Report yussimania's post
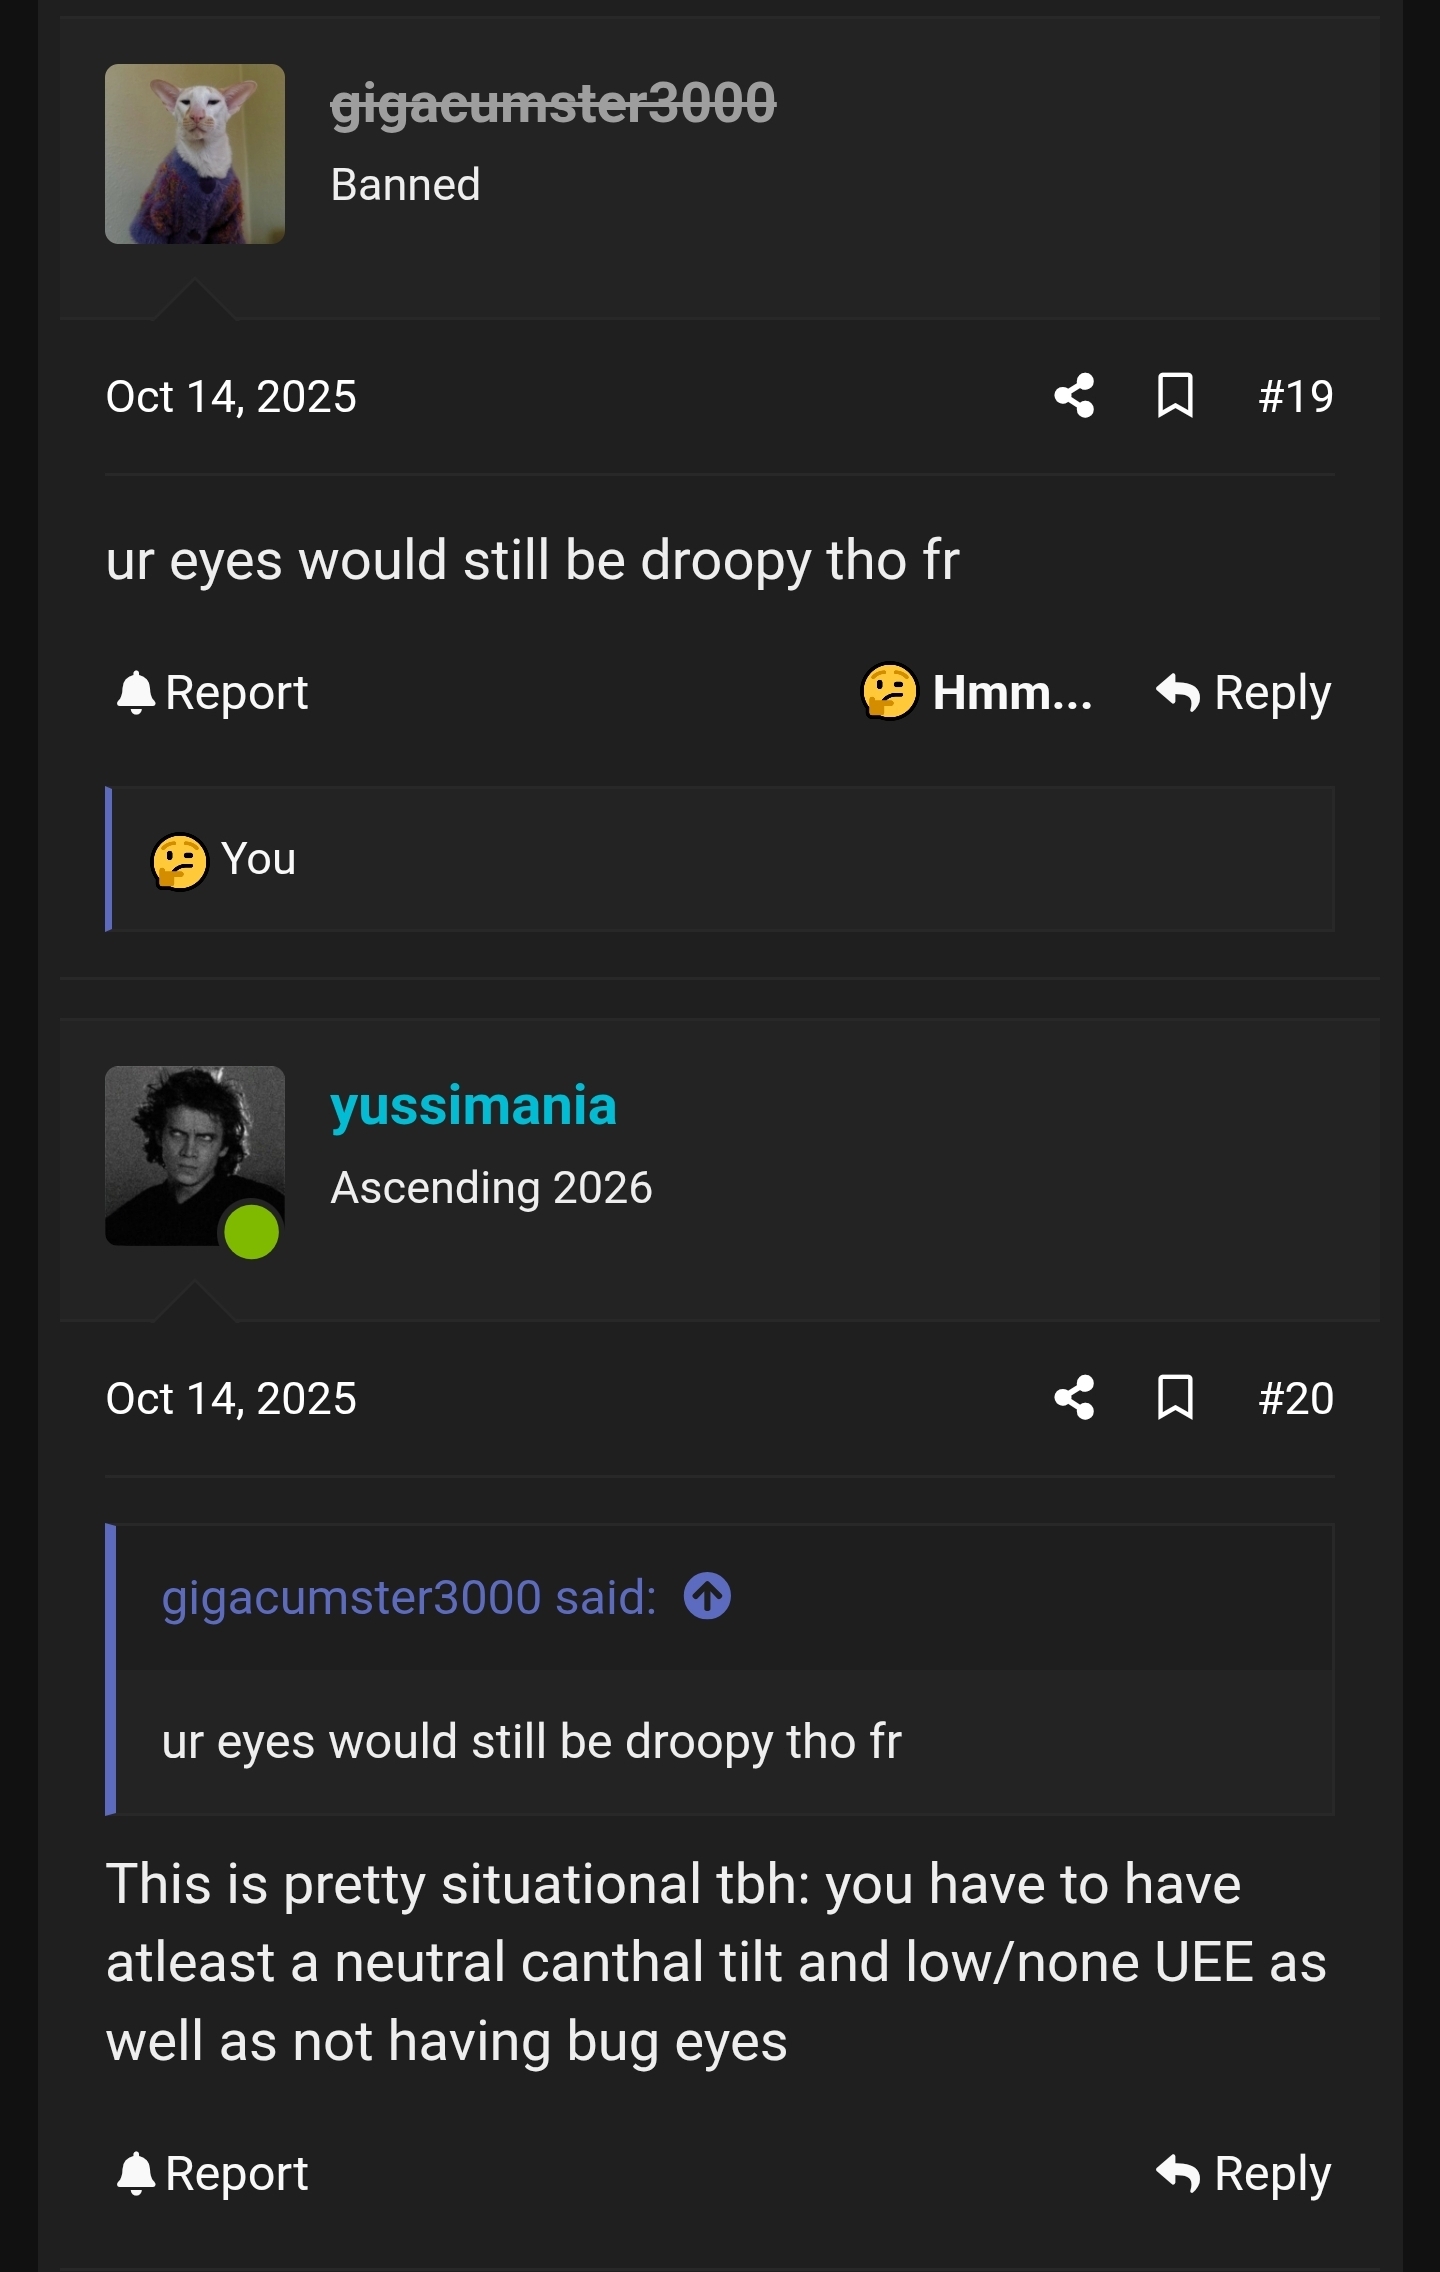 coord(213,2174)
